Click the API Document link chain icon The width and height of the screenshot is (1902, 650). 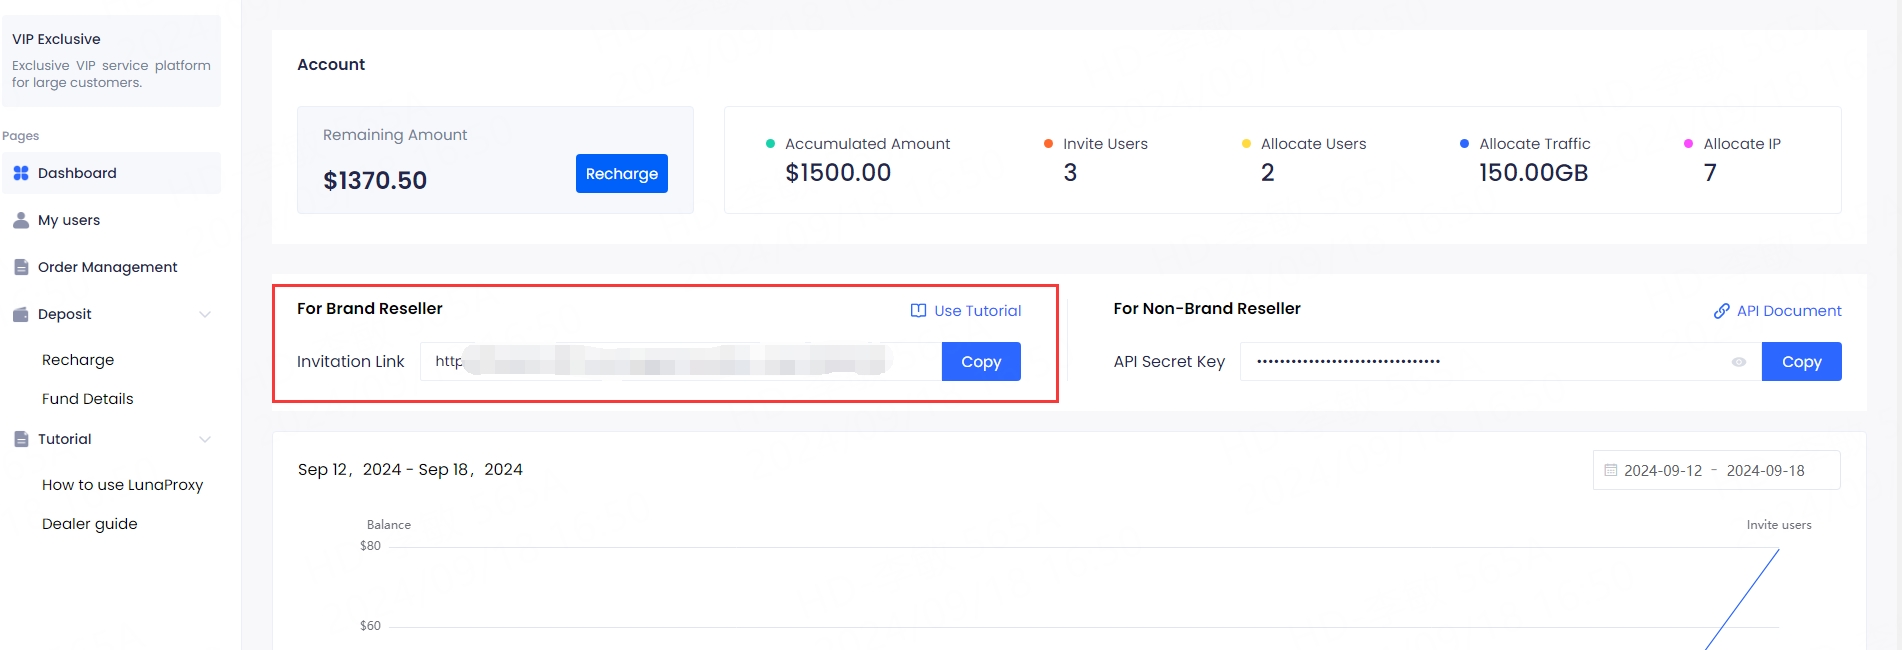pyautogui.click(x=1721, y=311)
